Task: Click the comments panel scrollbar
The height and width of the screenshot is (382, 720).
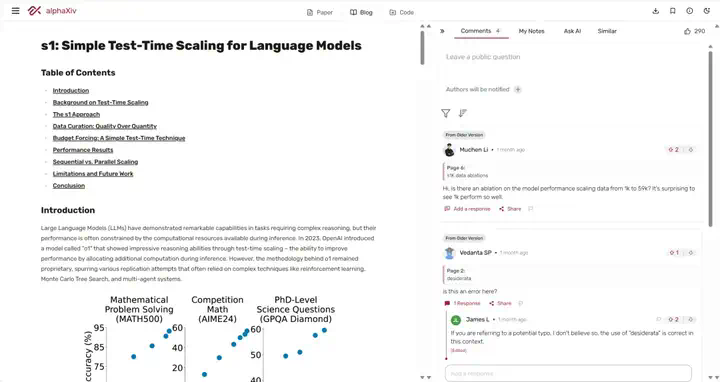Action: click(x=711, y=133)
